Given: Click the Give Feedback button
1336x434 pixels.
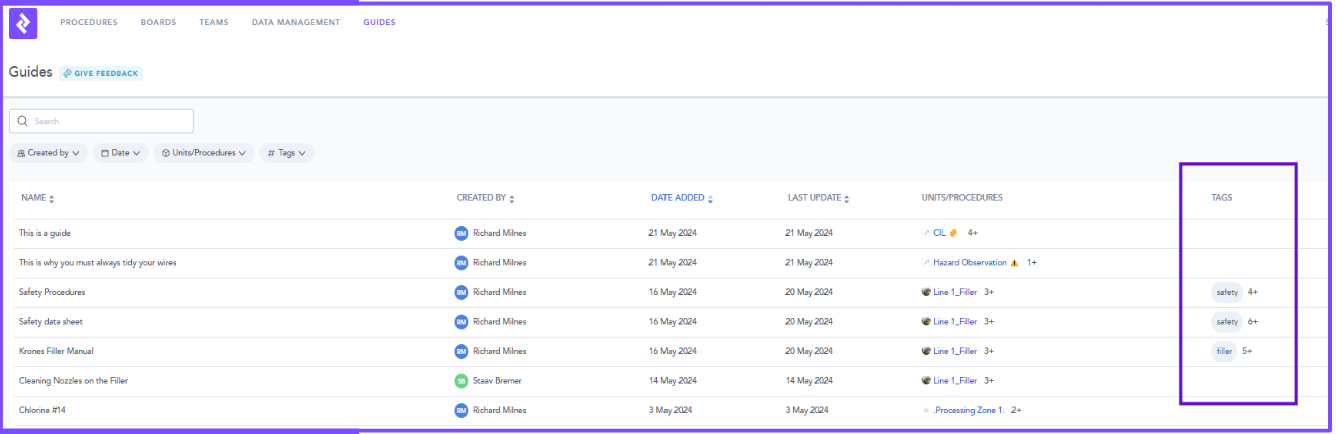Looking at the screenshot, I should pyautogui.click(x=101, y=73).
